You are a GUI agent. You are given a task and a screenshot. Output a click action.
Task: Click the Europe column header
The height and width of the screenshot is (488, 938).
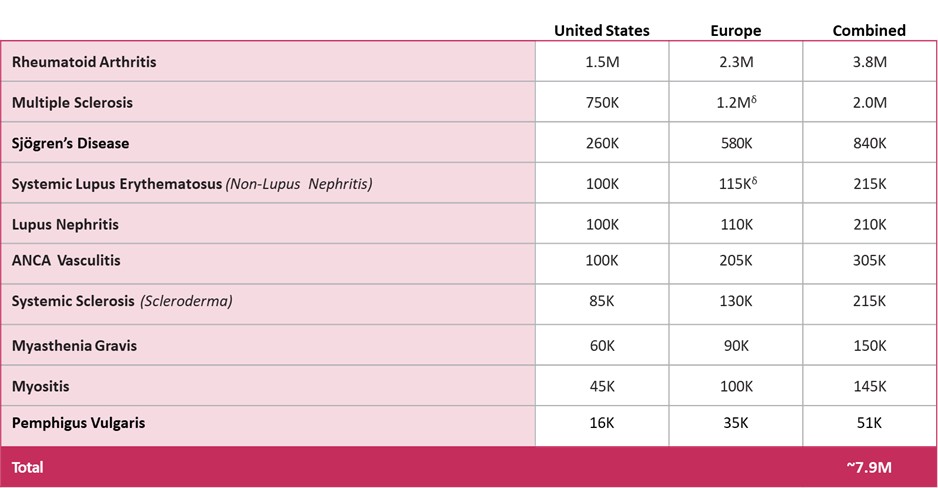click(735, 30)
